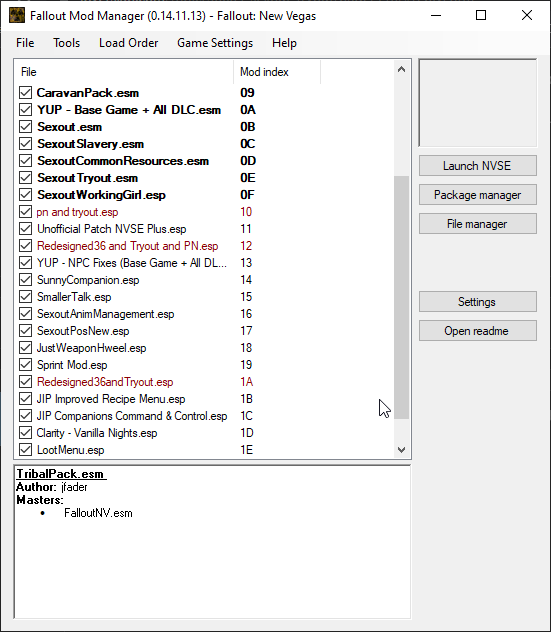The height and width of the screenshot is (632, 551).
Task: Toggle the Sexout.esm checkbox
Action: 25,127
